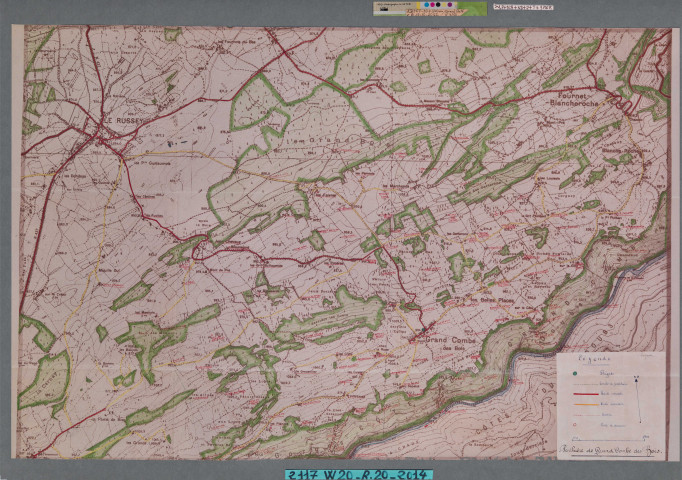Click the 'LE RUSSEY' town label

[x=124, y=120]
